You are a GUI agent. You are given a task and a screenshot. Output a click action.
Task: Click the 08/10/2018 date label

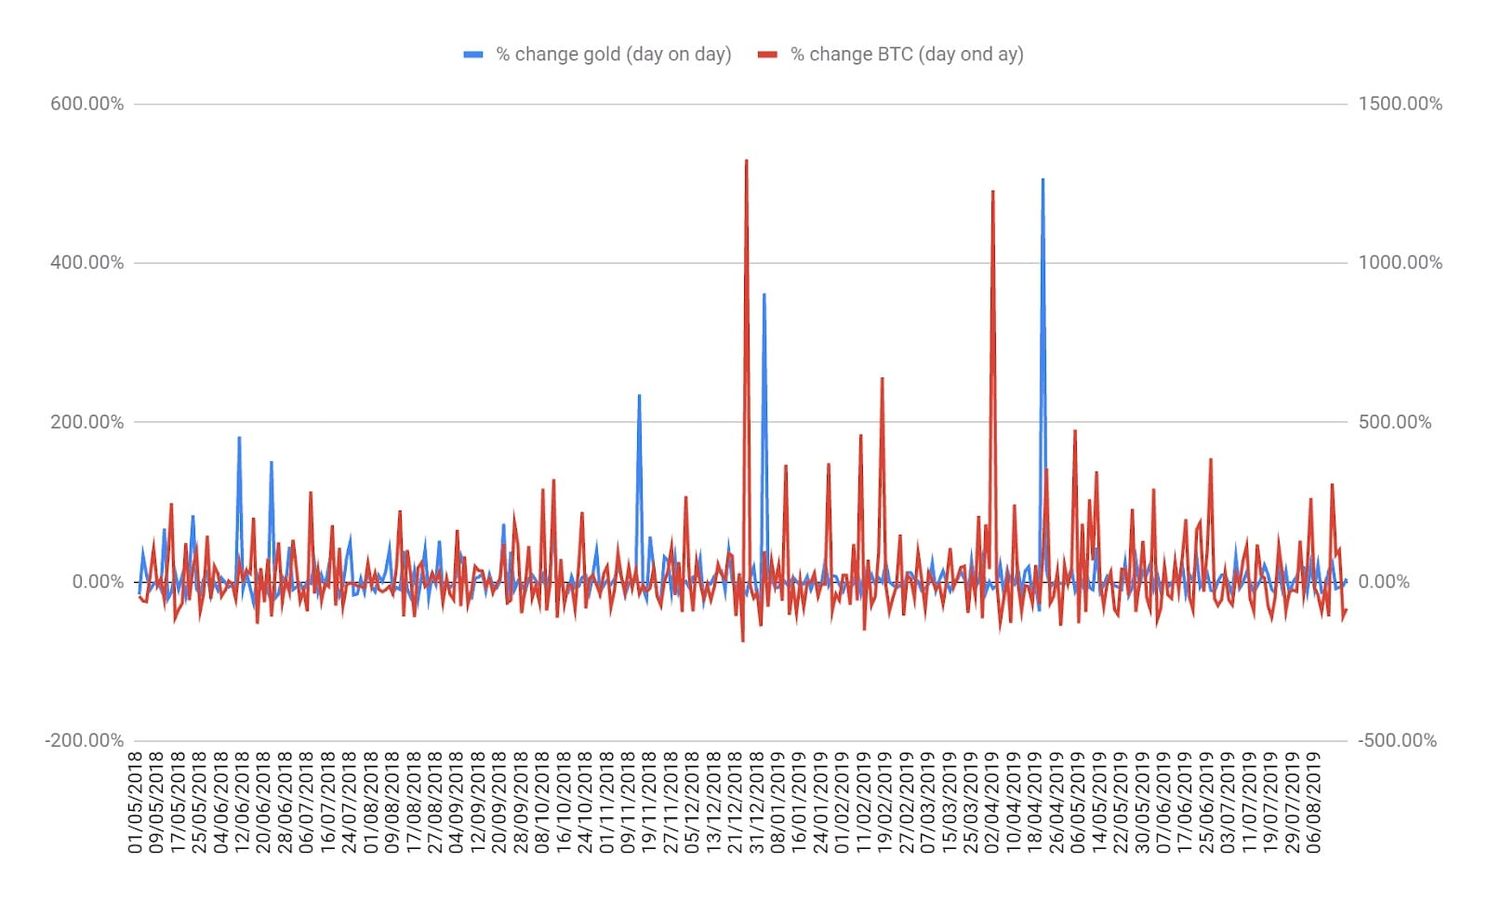pyautogui.click(x=542, y=804)
